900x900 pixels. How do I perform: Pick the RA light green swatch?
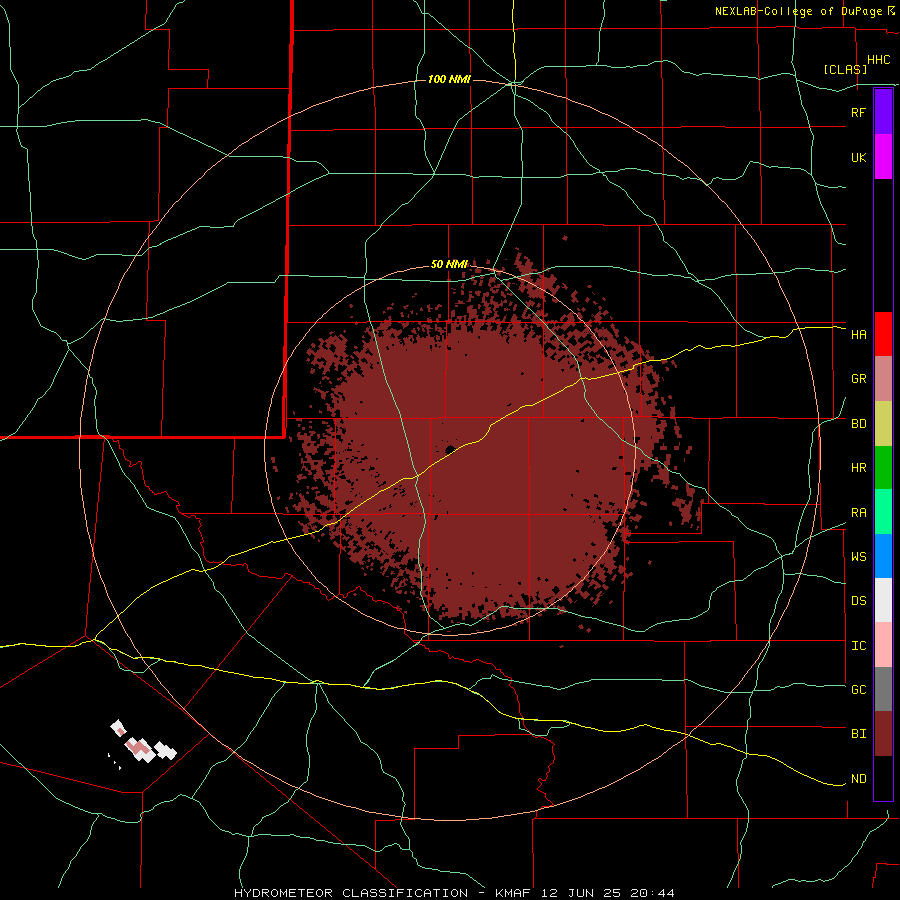point(883,512)
